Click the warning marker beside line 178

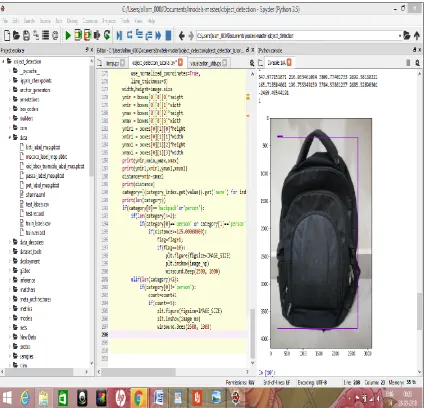248,97
